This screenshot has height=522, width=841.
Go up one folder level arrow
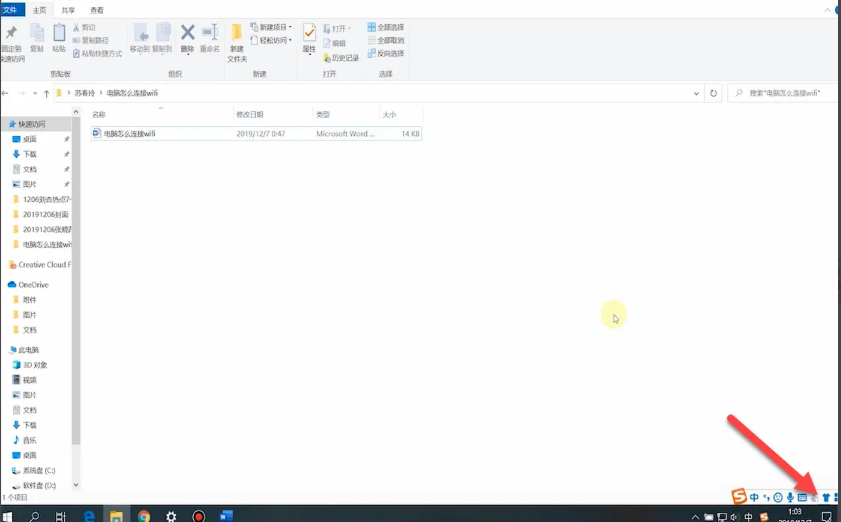46,93
